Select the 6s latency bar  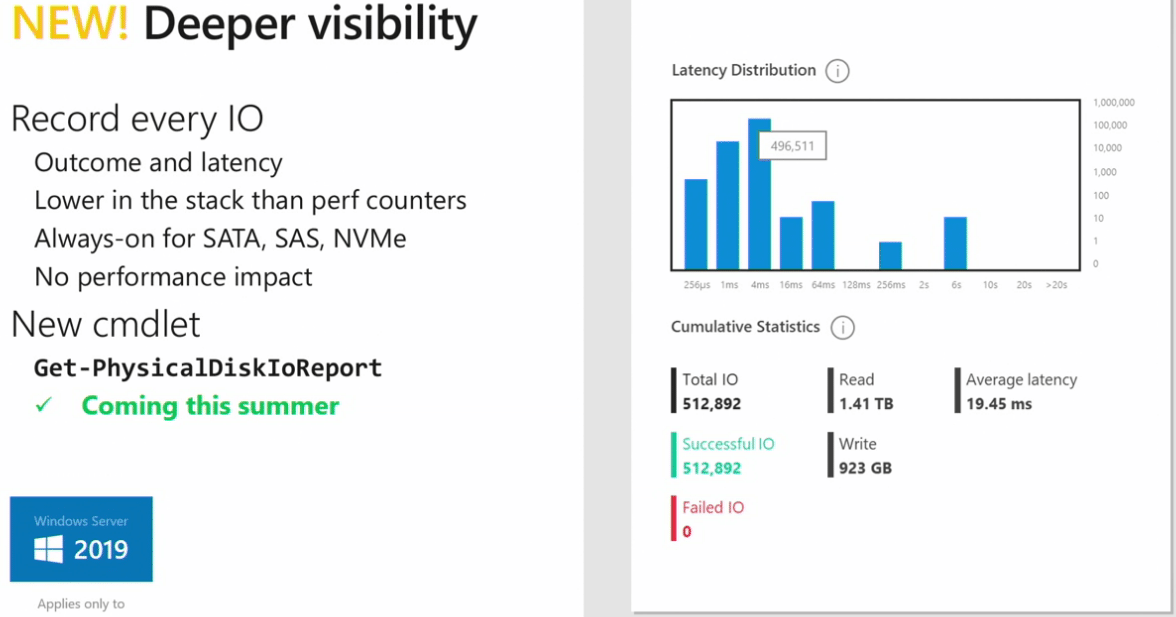pos(955,243)
